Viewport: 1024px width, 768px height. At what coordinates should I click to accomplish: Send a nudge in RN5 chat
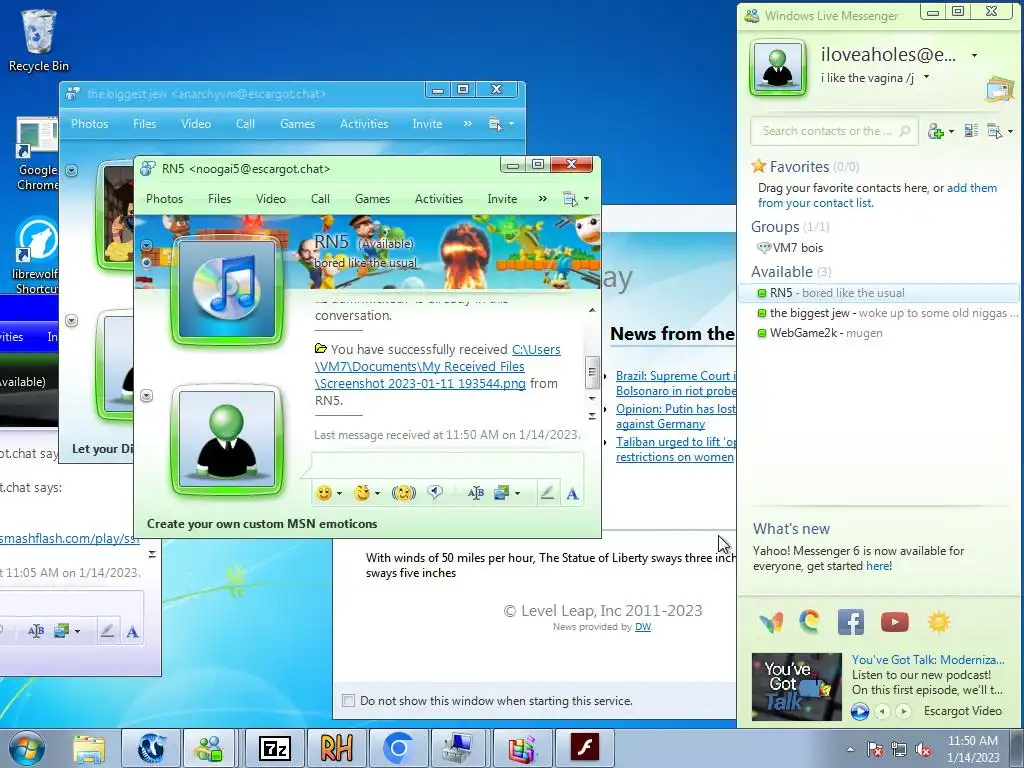pos(404,493)
